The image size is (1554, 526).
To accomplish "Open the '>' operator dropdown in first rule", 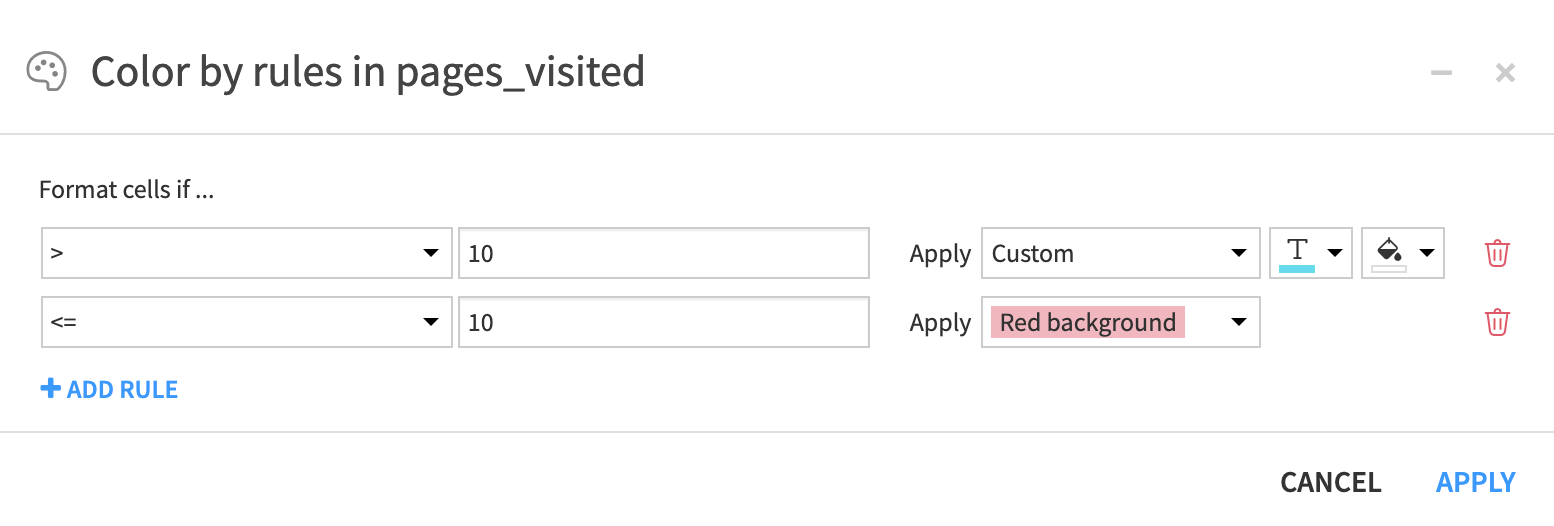I will pyautogui.click(x=246, y=254).
